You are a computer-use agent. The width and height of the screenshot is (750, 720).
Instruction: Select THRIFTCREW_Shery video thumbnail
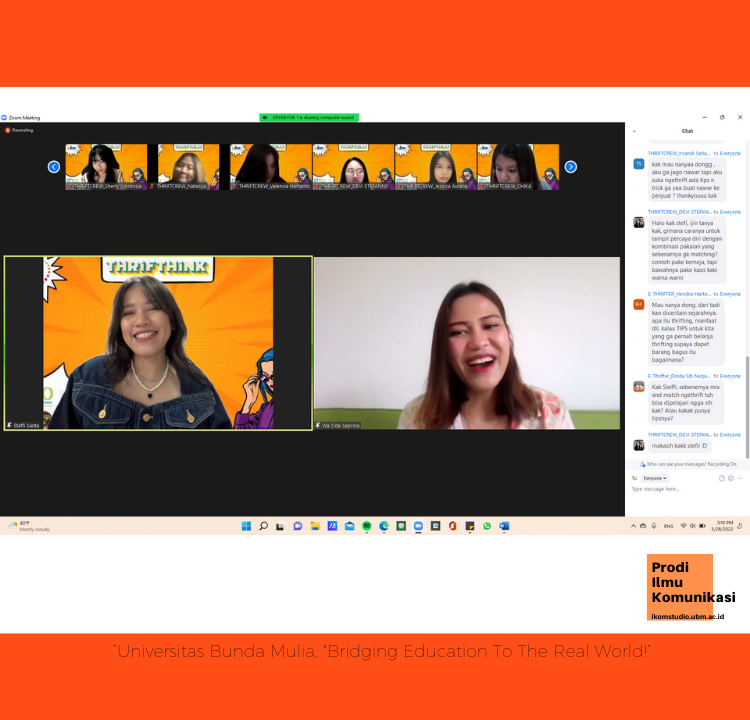pyautogui.click(x=106, y=166)
